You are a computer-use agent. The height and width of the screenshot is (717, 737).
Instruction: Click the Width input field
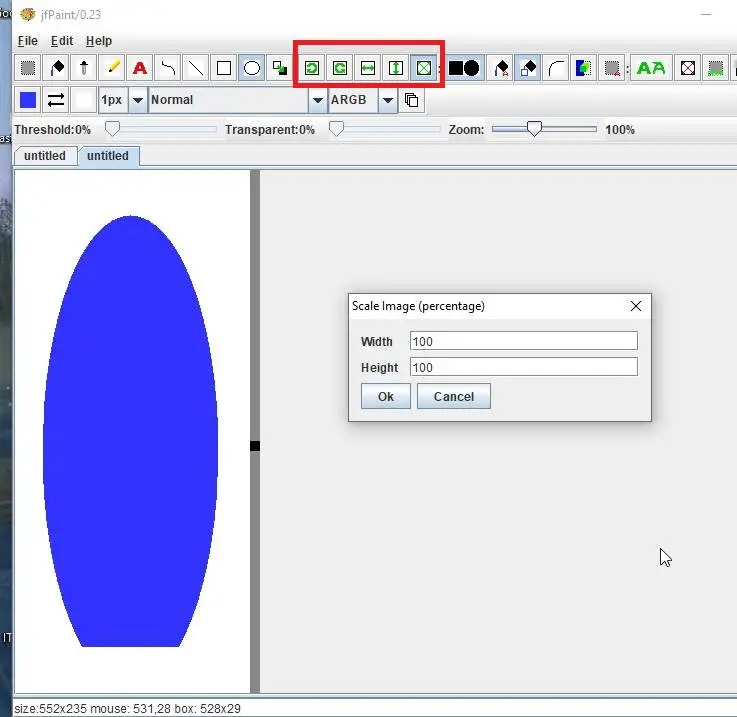[524, 341]
